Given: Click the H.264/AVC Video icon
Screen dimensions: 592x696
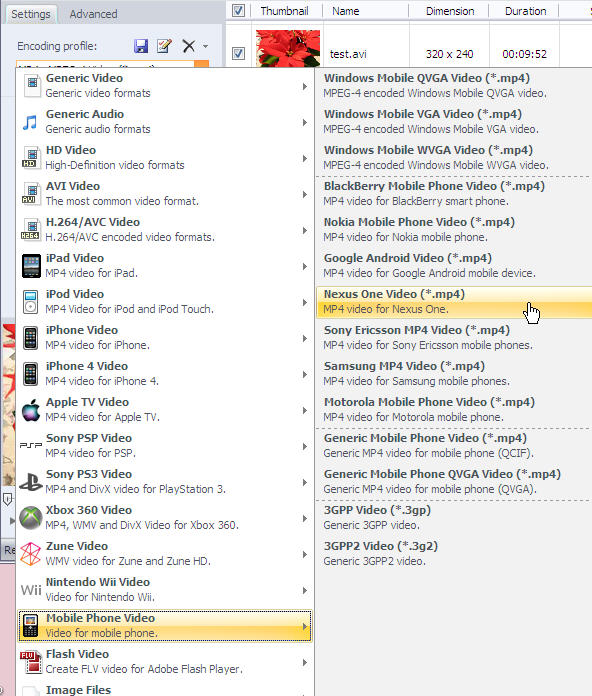Looking at the screenshot, I should [x=31, y=229].
